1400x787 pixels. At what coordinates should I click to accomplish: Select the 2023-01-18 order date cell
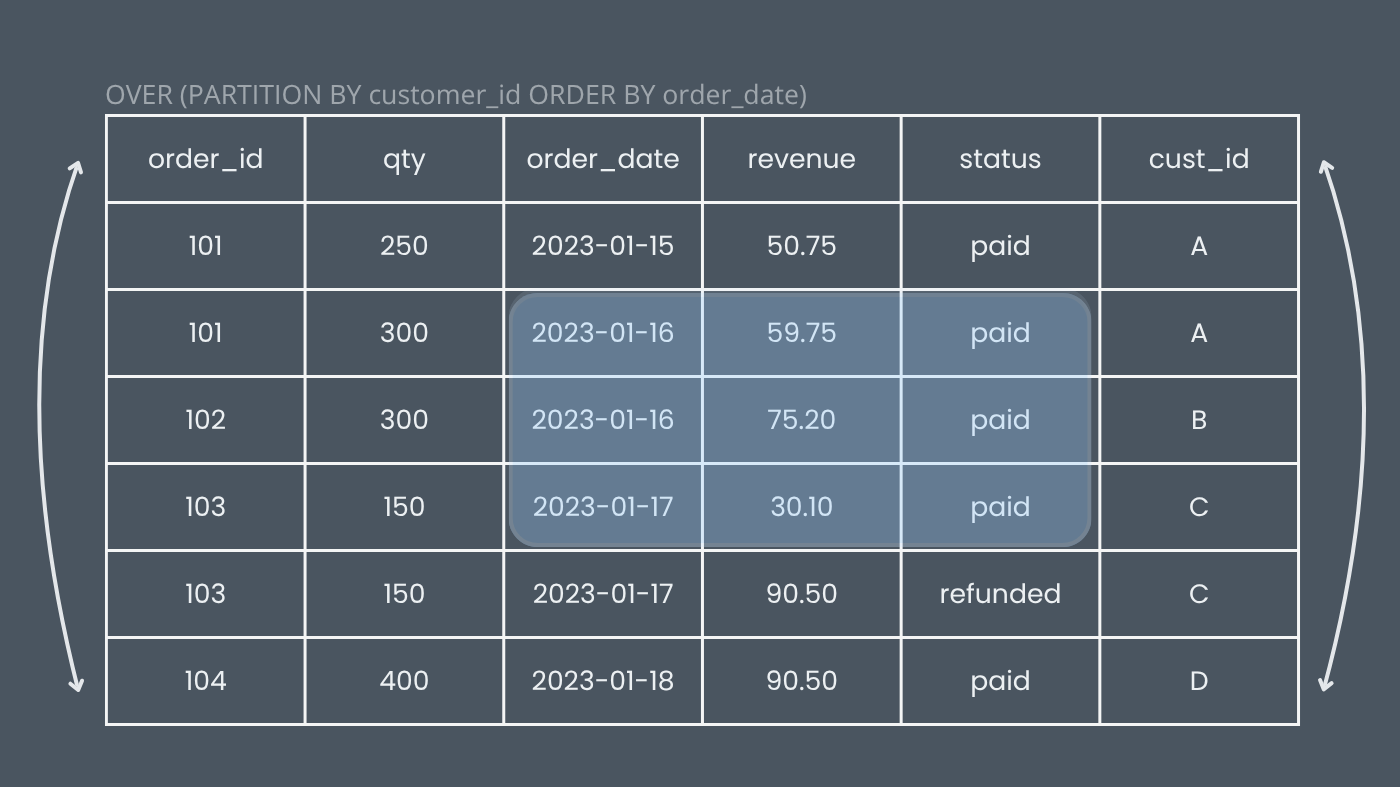click(x=603, y=681)
